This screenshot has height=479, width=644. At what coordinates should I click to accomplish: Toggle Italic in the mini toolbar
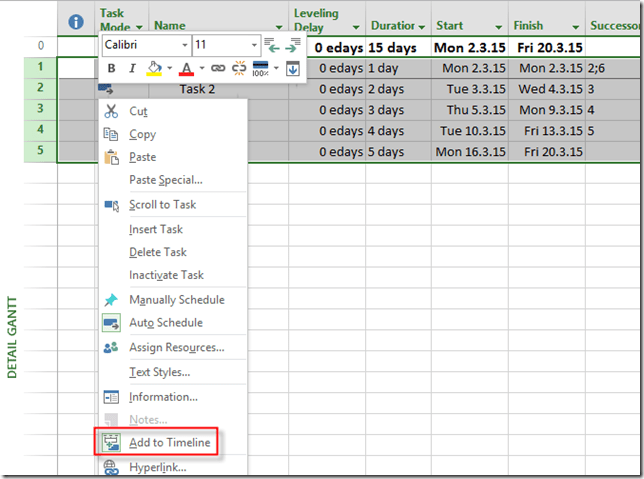click(132, 69)
